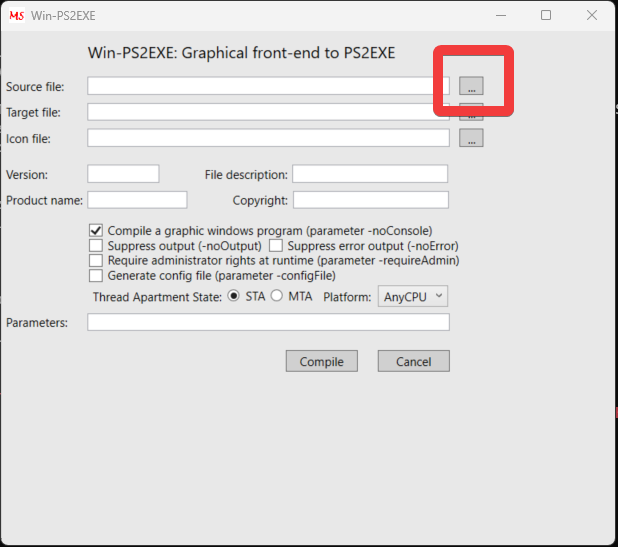
Task: Open the Platform AnyCPU dropdown
Action: coord(413,296)
